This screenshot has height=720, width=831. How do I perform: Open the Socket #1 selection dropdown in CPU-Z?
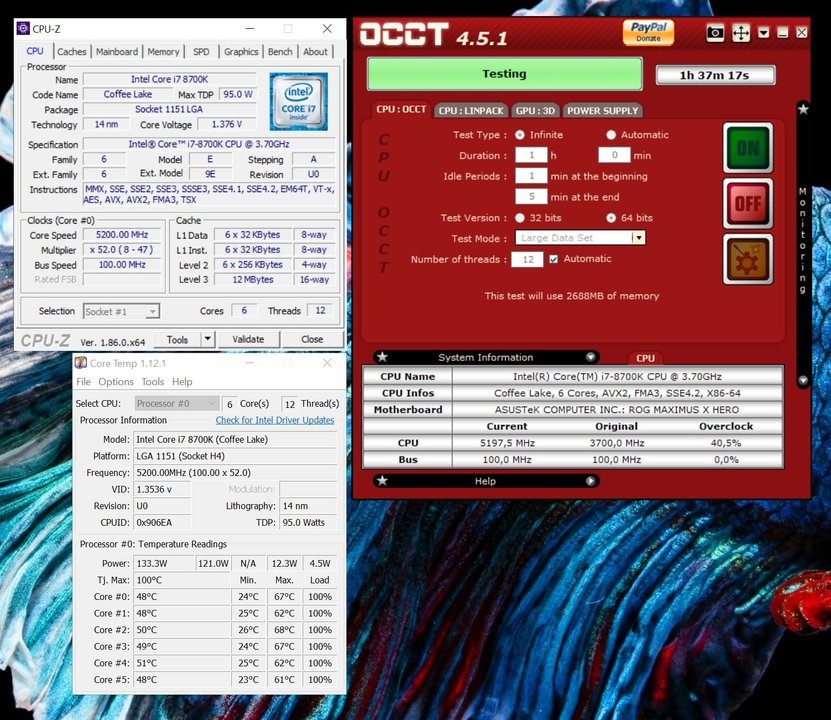click(152, 311)
